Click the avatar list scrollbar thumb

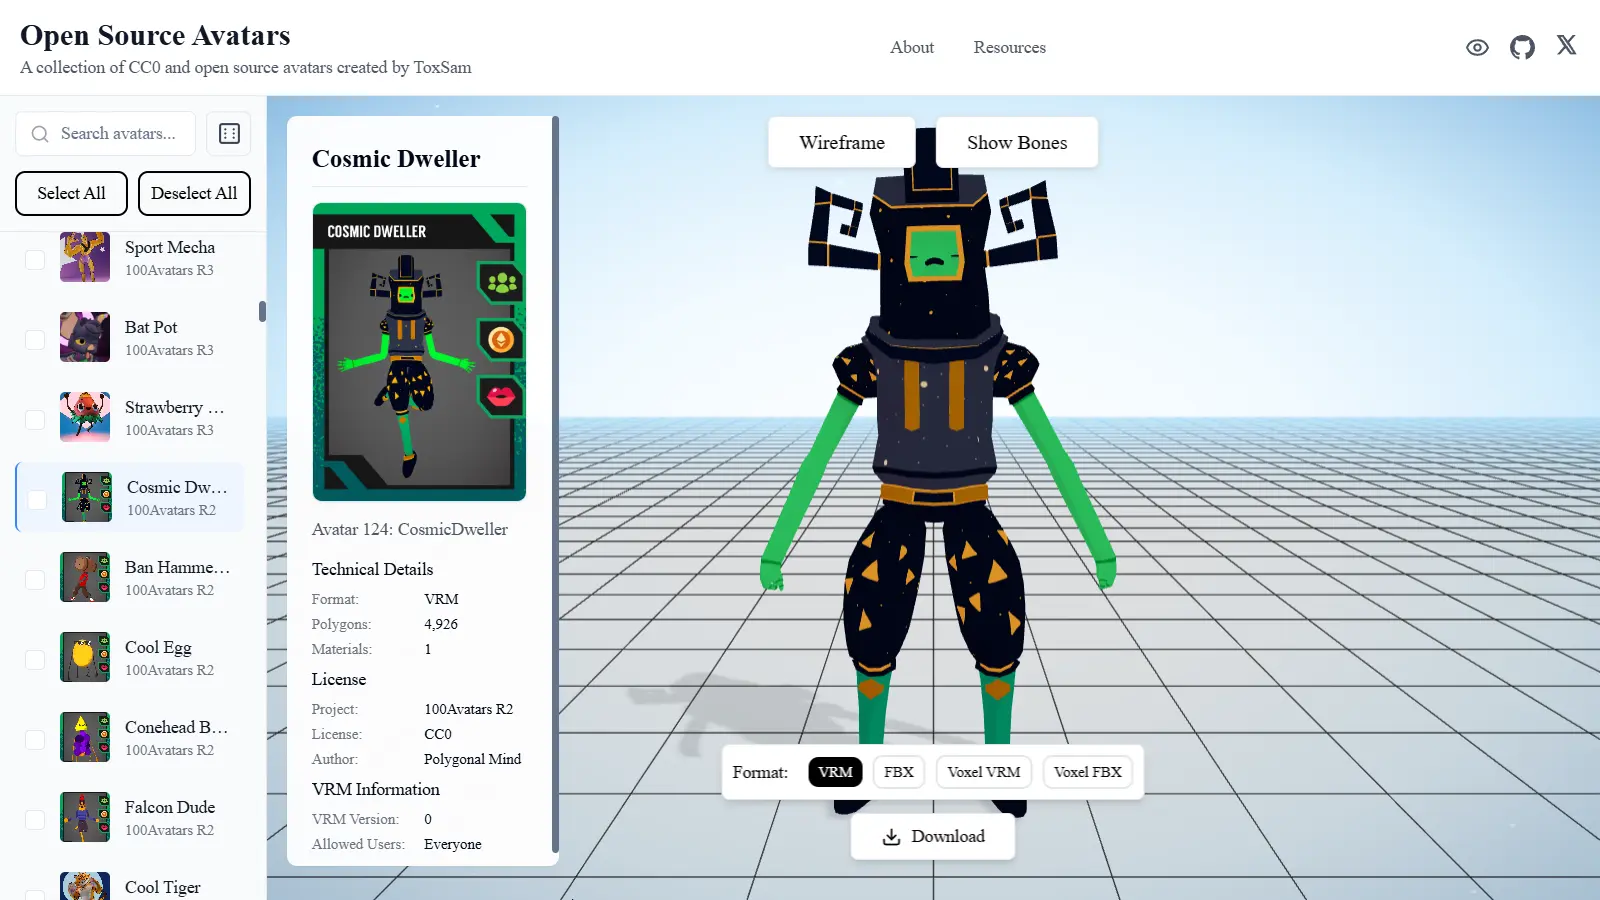pyautogui.click(x=262, y=312)
